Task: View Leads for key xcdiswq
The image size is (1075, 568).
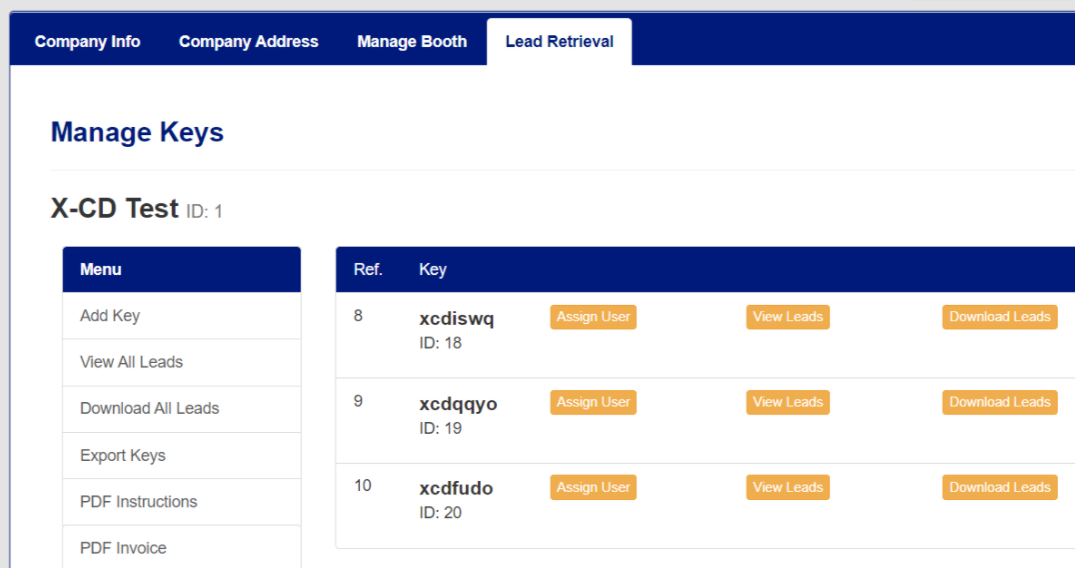Action: click(788, 317)
